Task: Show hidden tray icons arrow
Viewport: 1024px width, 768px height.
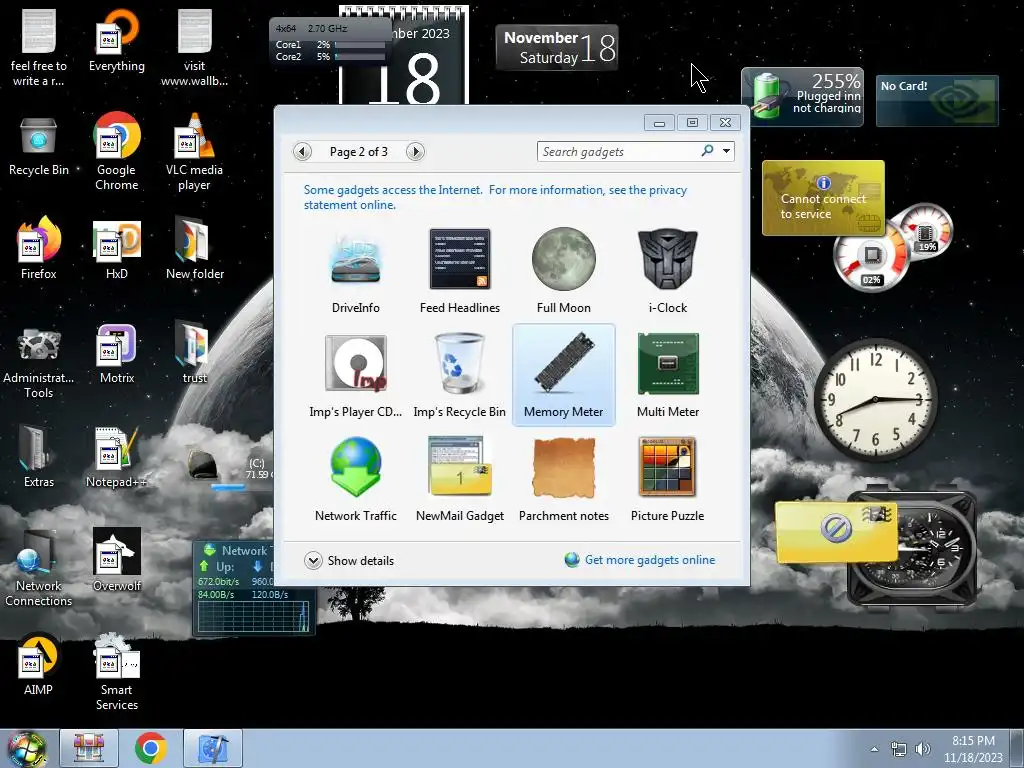Action: point(874,748)
